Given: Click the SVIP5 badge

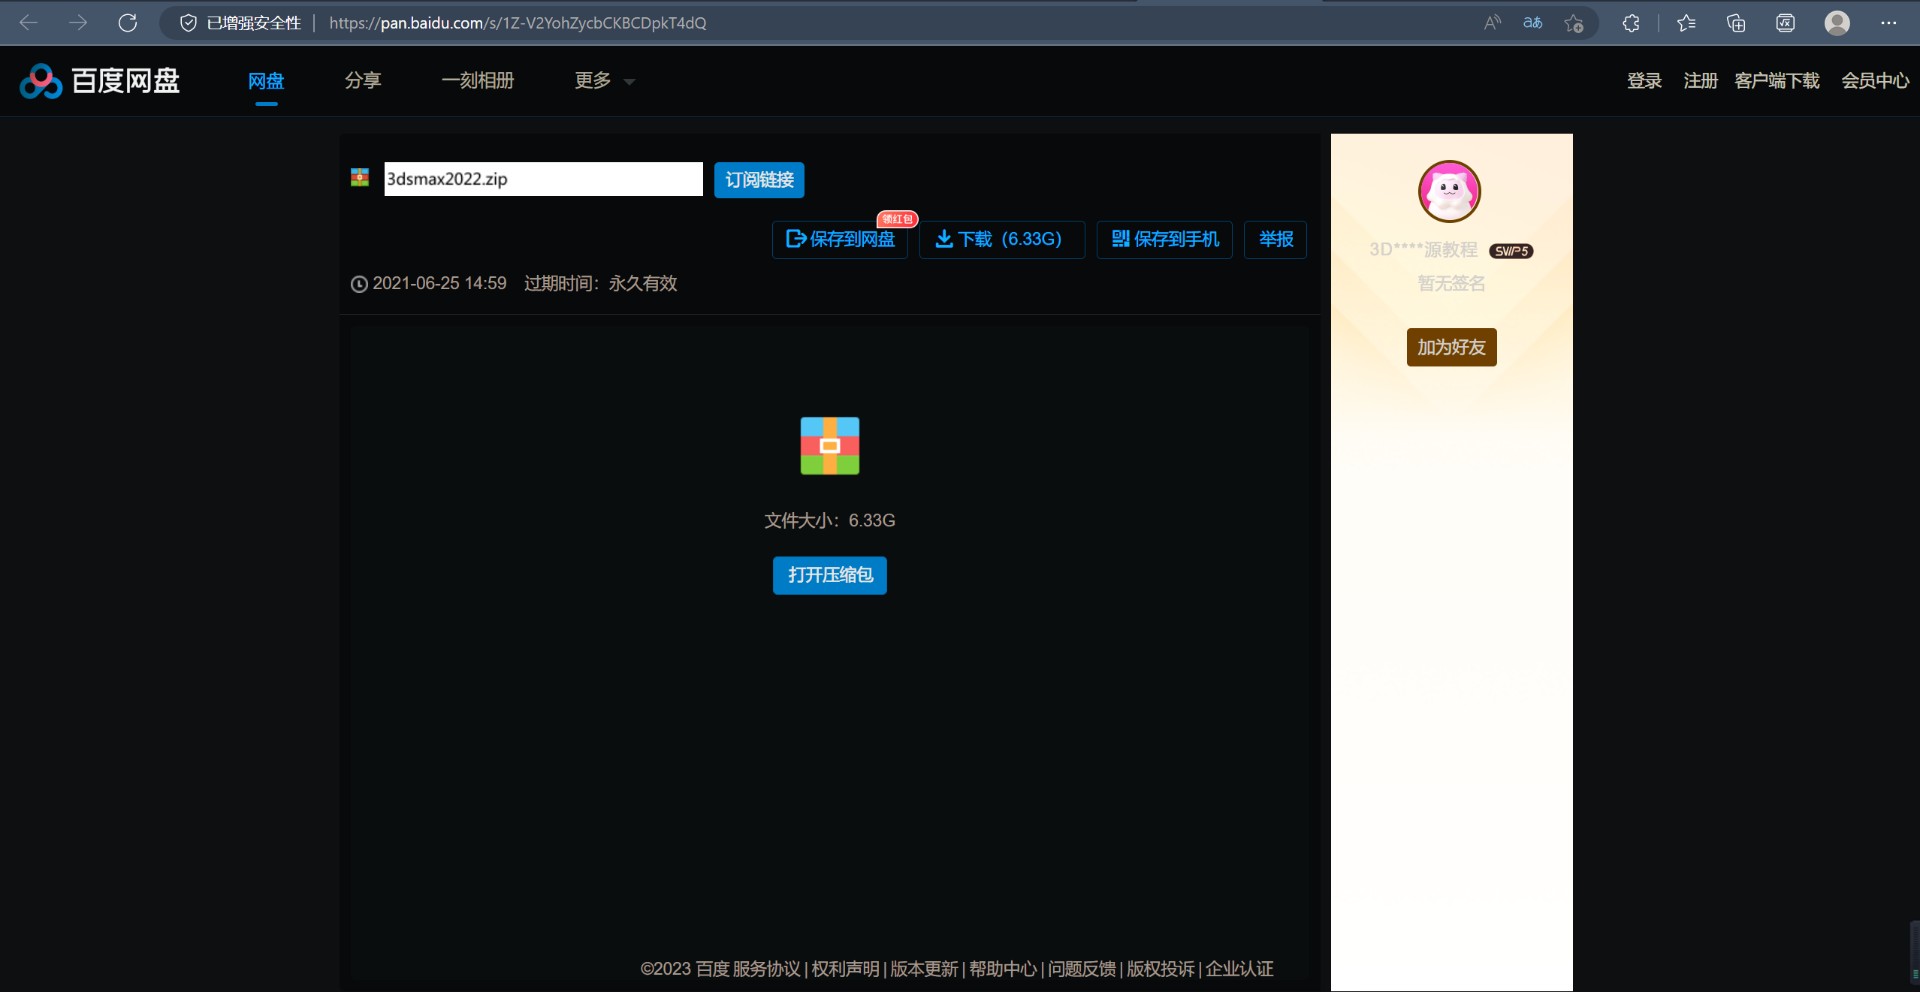Looking at the screenshot, I should [x=1511, y=251].
